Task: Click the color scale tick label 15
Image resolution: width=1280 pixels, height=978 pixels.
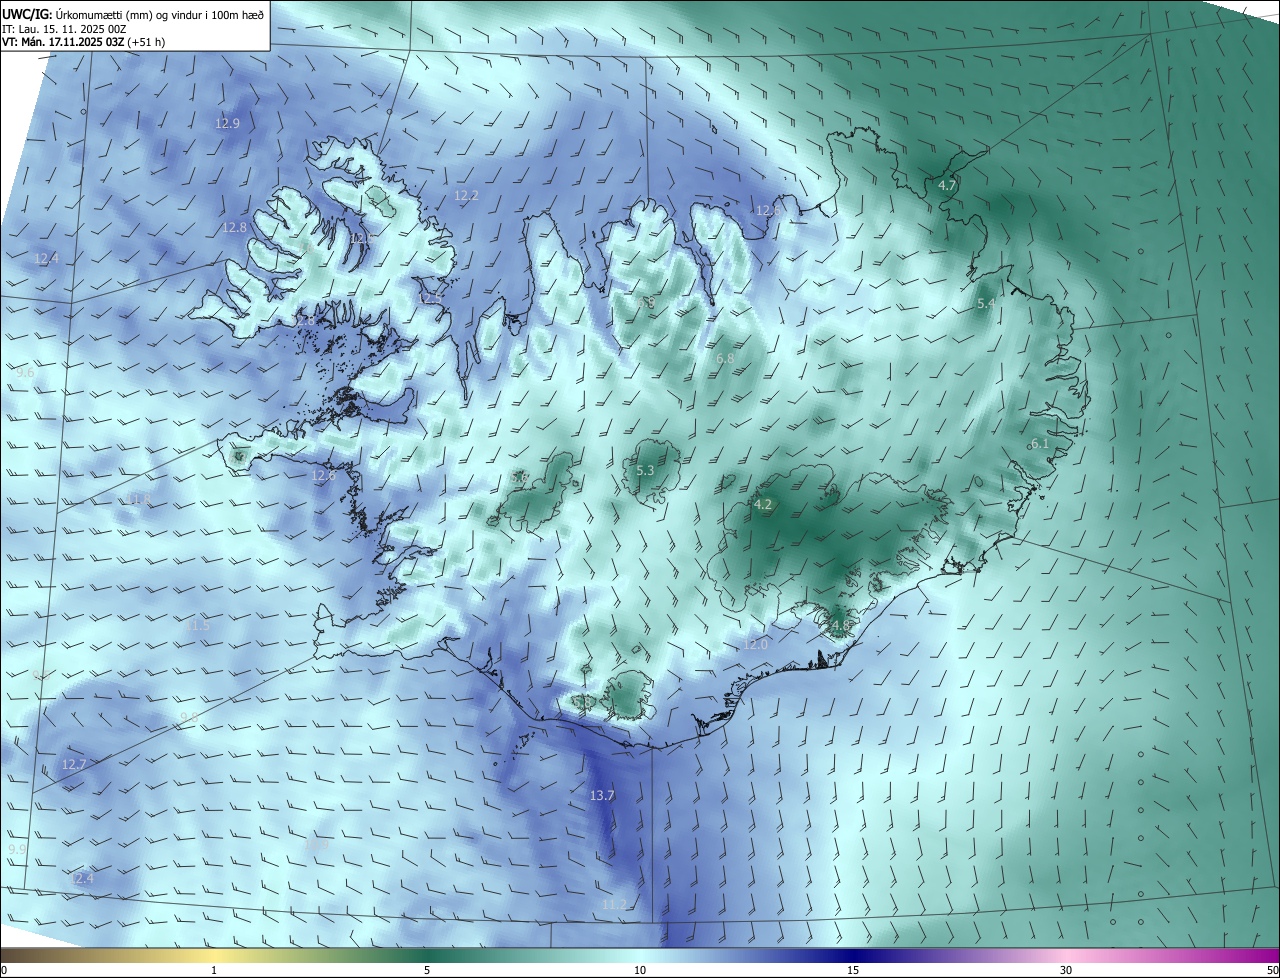Action: (x=853, y=970)
